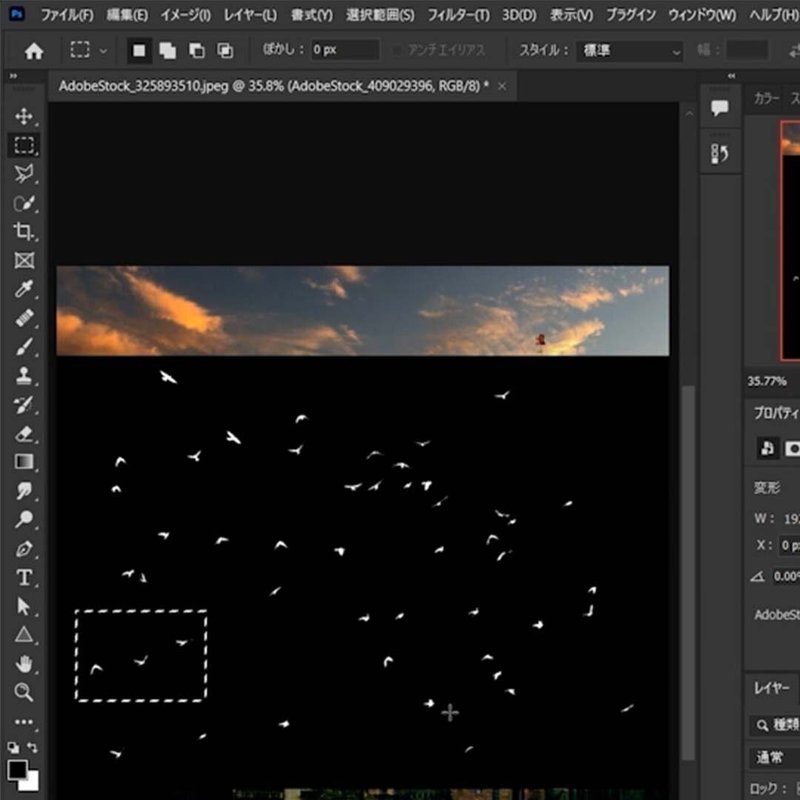Select the Quick Selection tool
Image resolution: width=800 pixels, height=800 pixels.
24,203
